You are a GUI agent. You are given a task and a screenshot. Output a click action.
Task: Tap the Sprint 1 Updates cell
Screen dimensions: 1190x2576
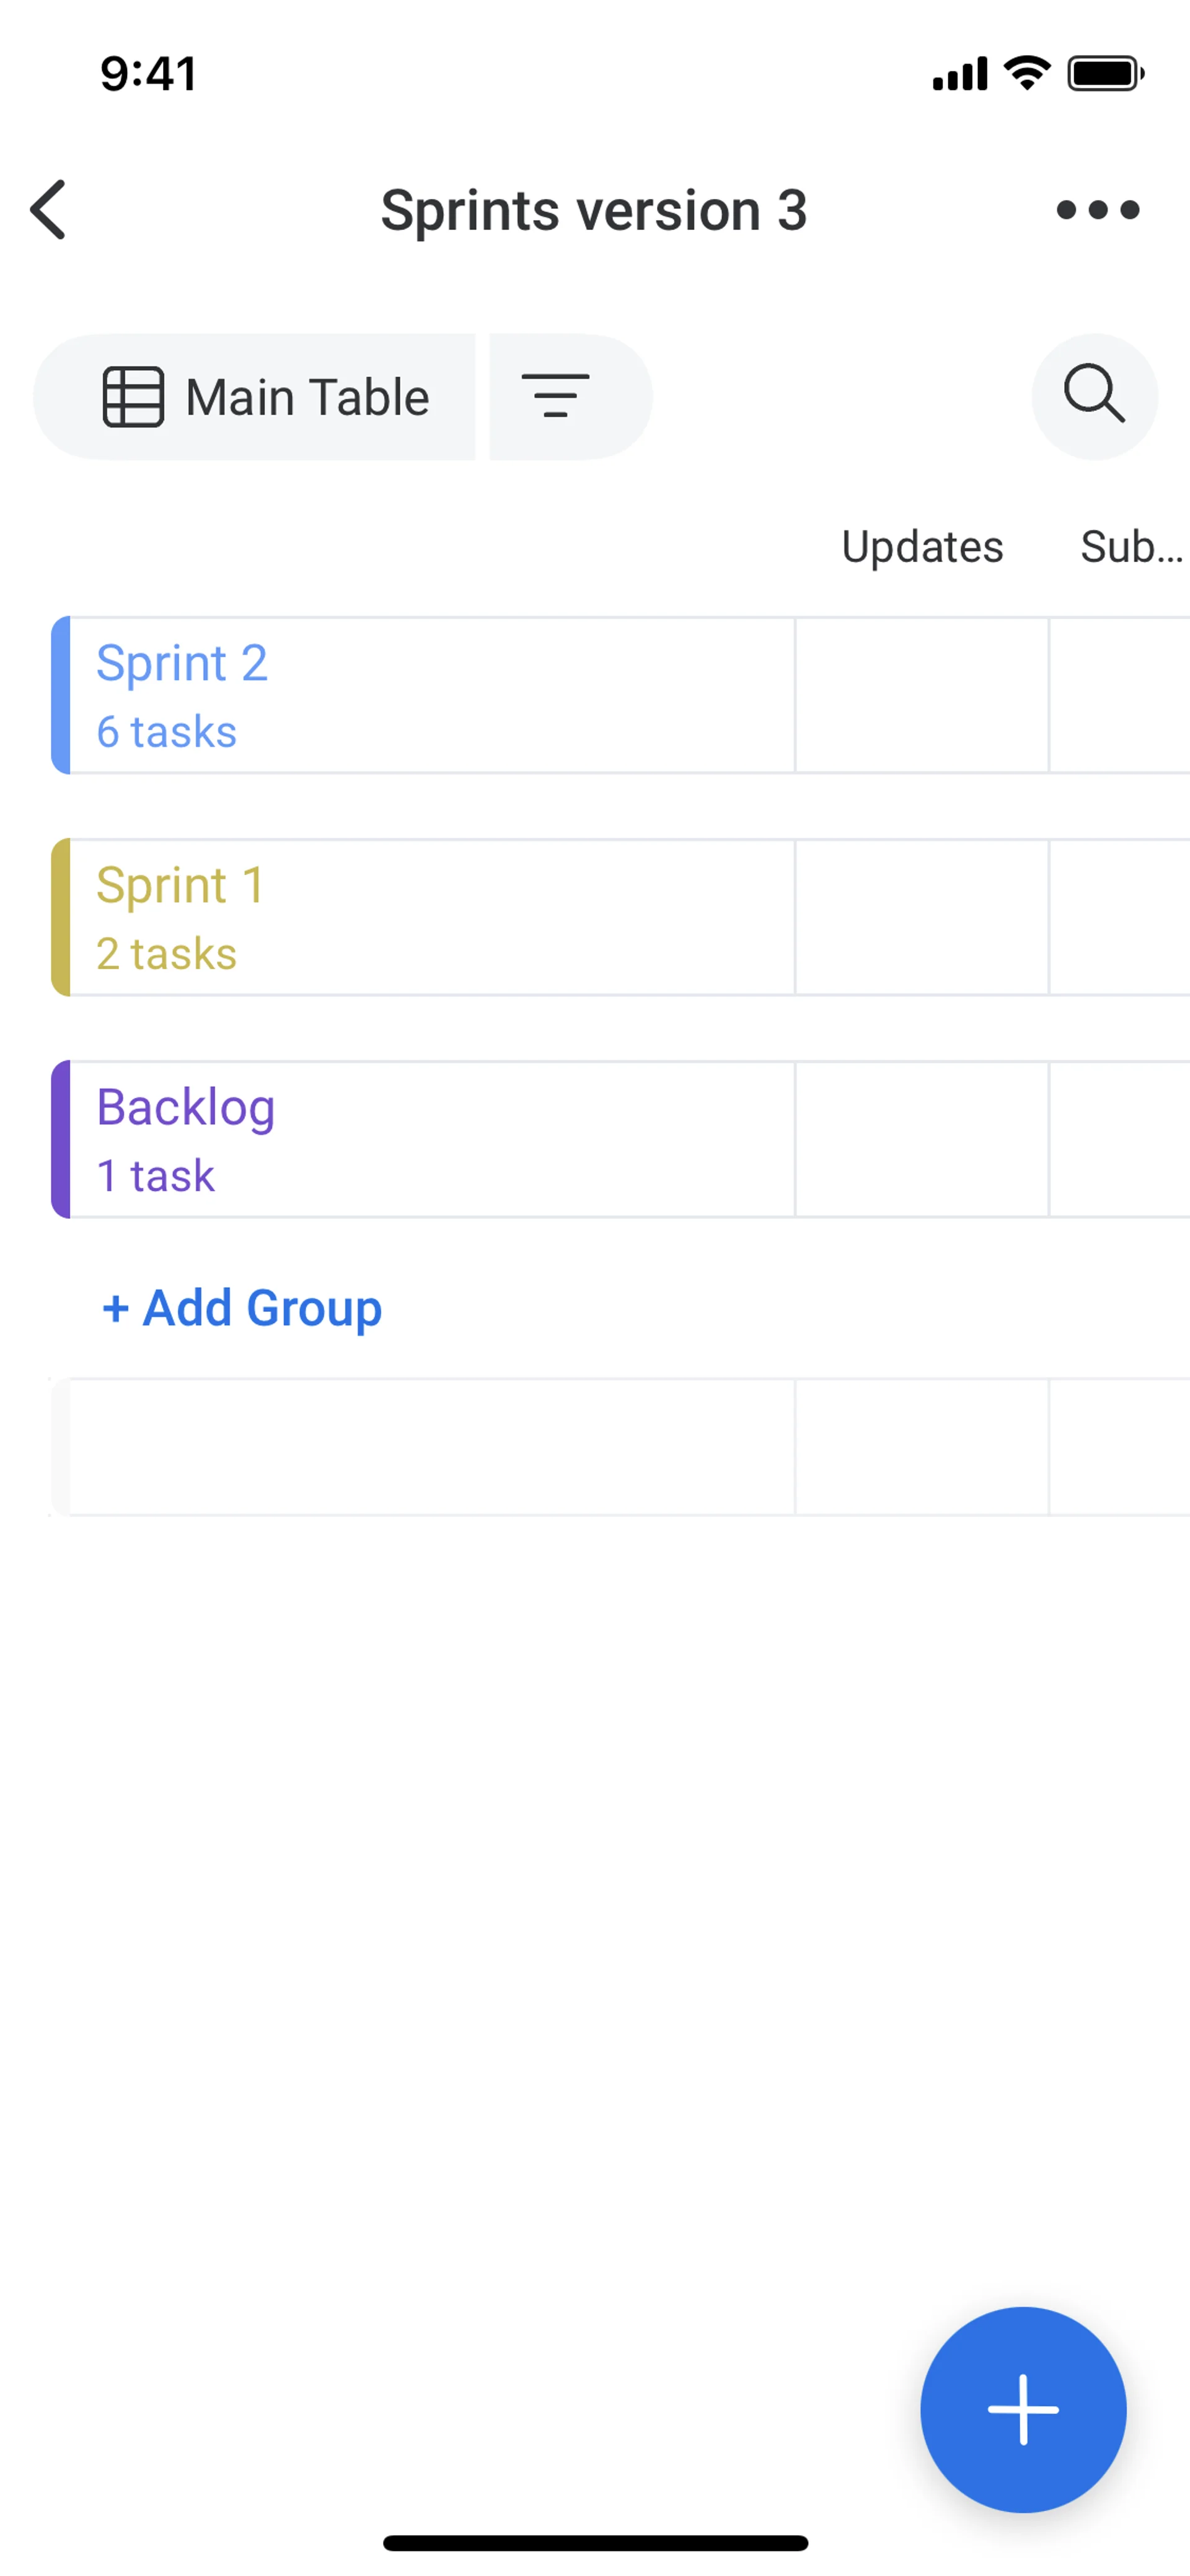tap(922, 917)
